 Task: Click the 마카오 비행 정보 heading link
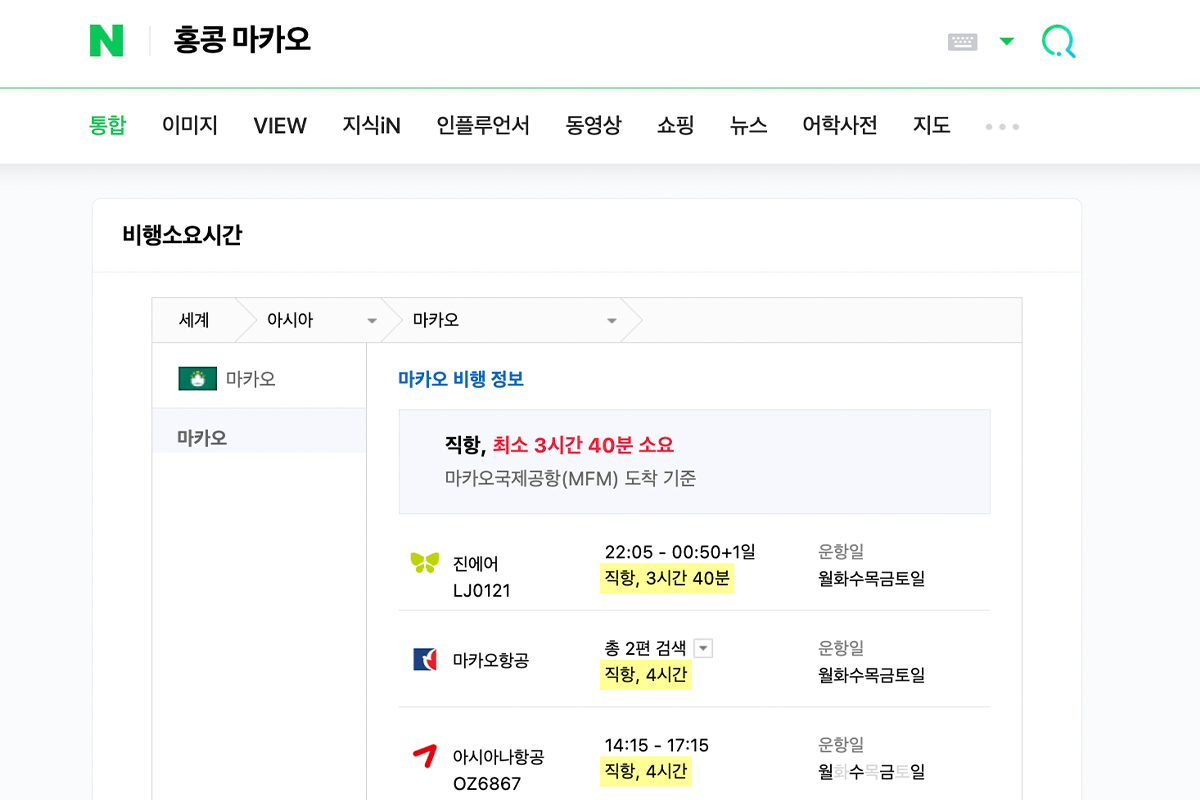461,379
